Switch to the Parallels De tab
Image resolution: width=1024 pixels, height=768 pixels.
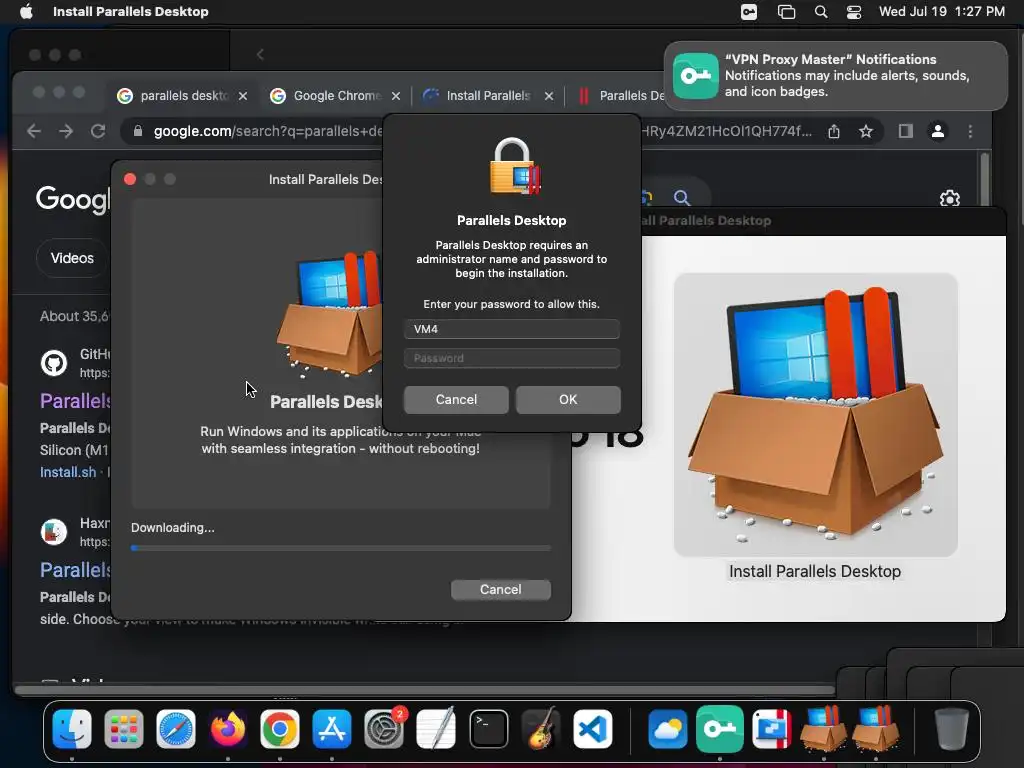coord(620,96)
